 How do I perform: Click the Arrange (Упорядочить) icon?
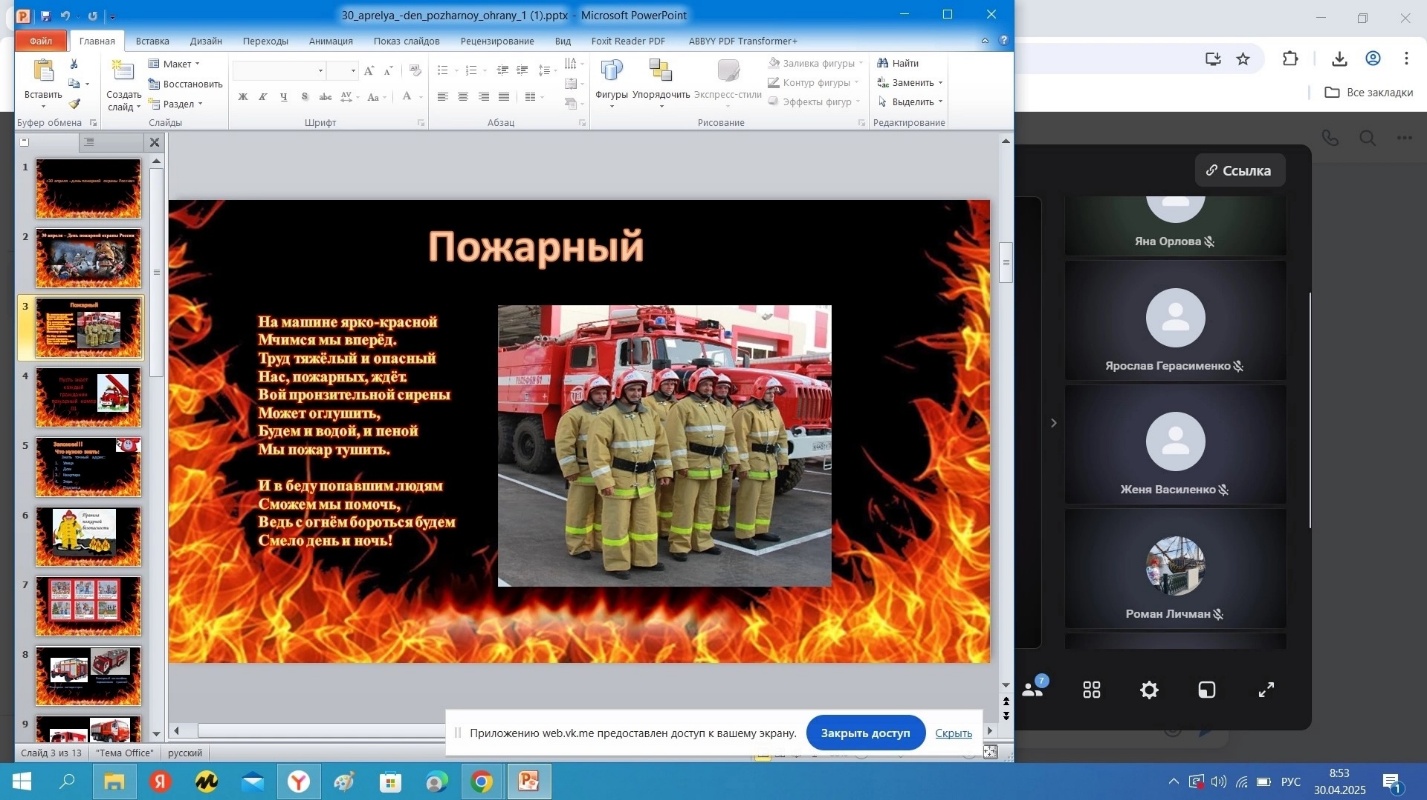point(660,70)
